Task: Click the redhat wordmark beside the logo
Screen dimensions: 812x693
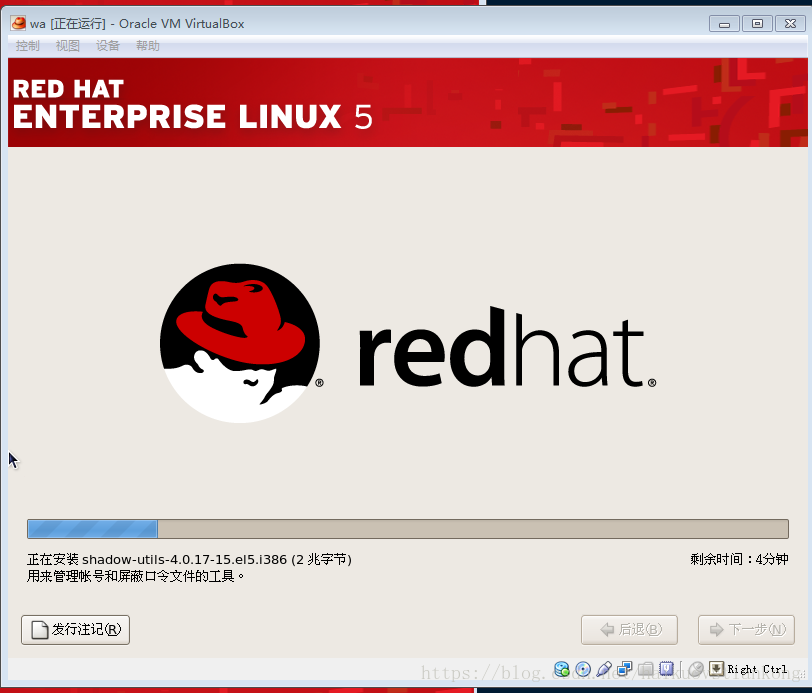Action: [x=508, y=347]
